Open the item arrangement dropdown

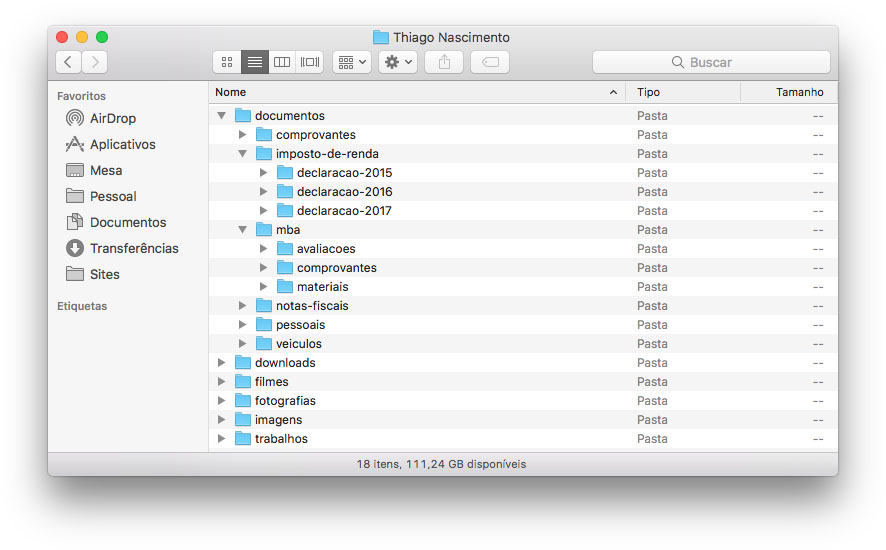point(352,62)
